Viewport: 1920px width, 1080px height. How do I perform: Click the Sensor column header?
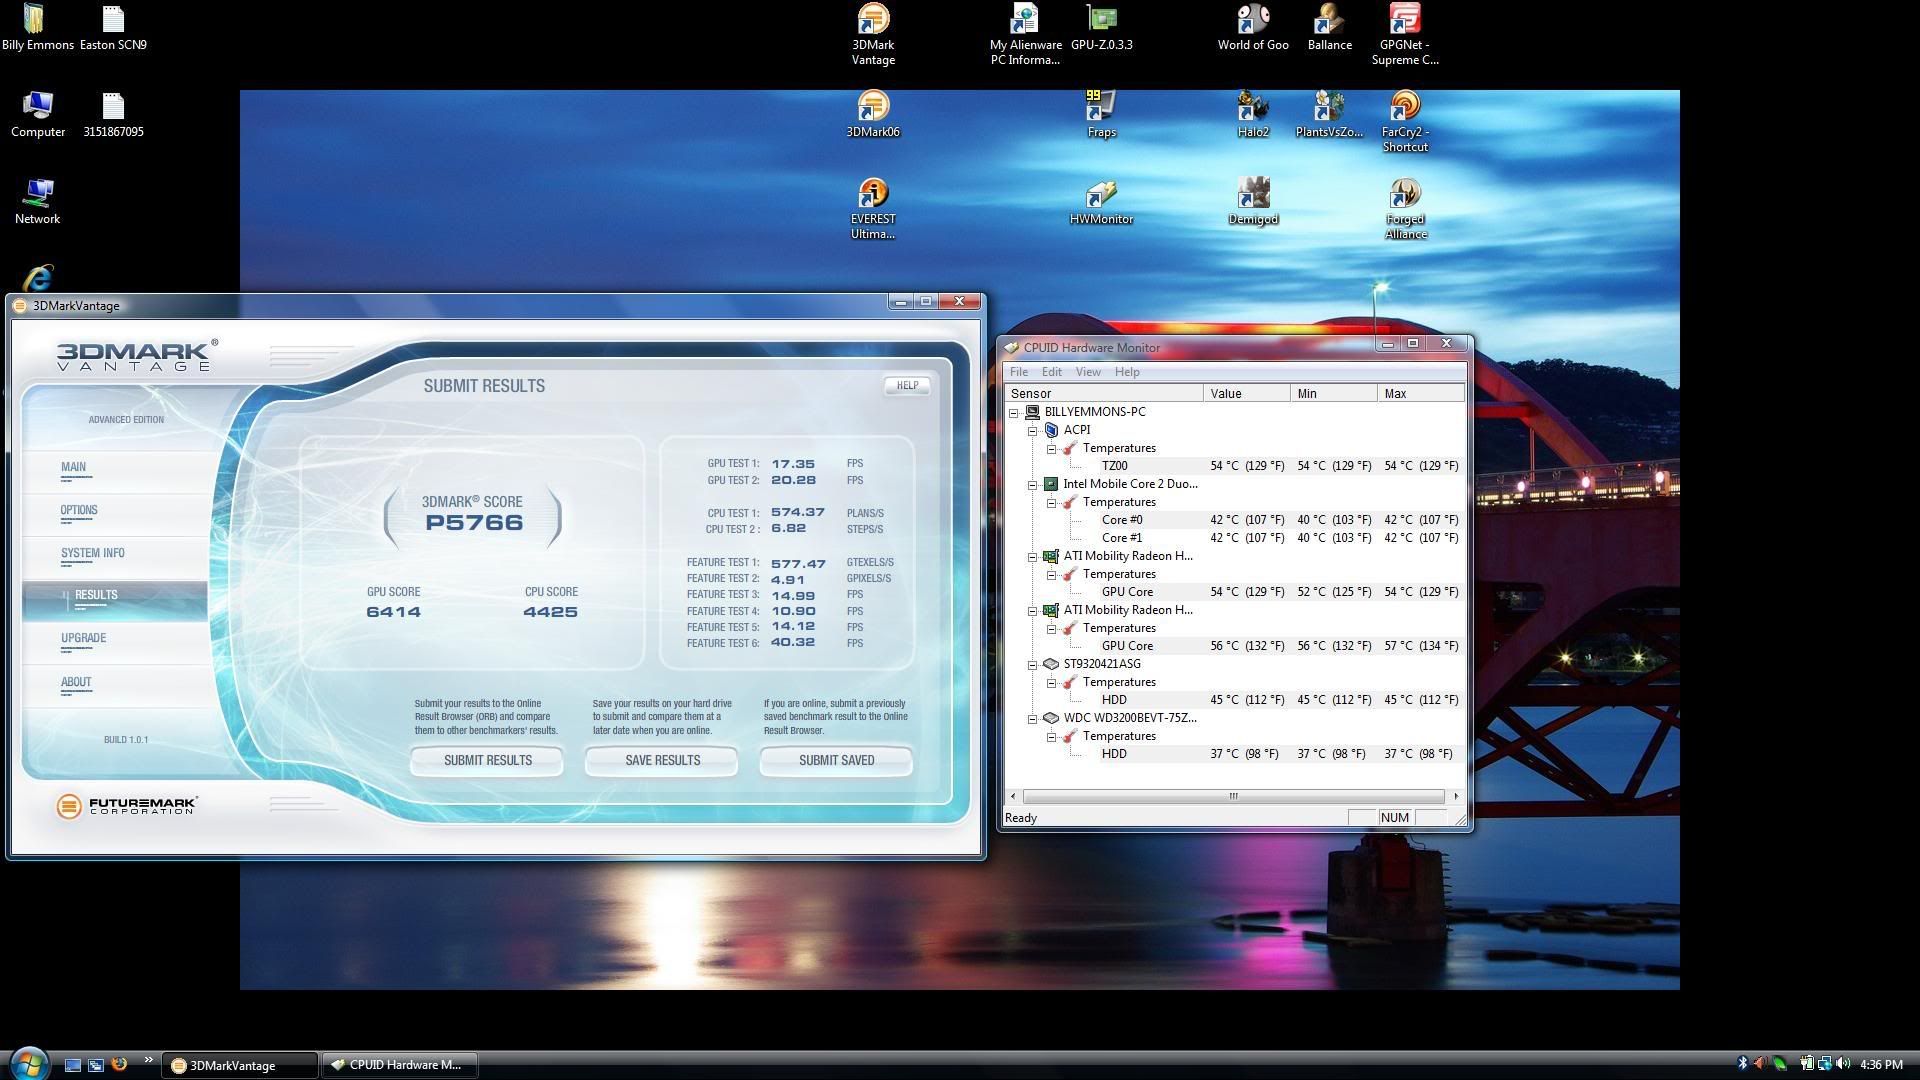click(1104, 394)
